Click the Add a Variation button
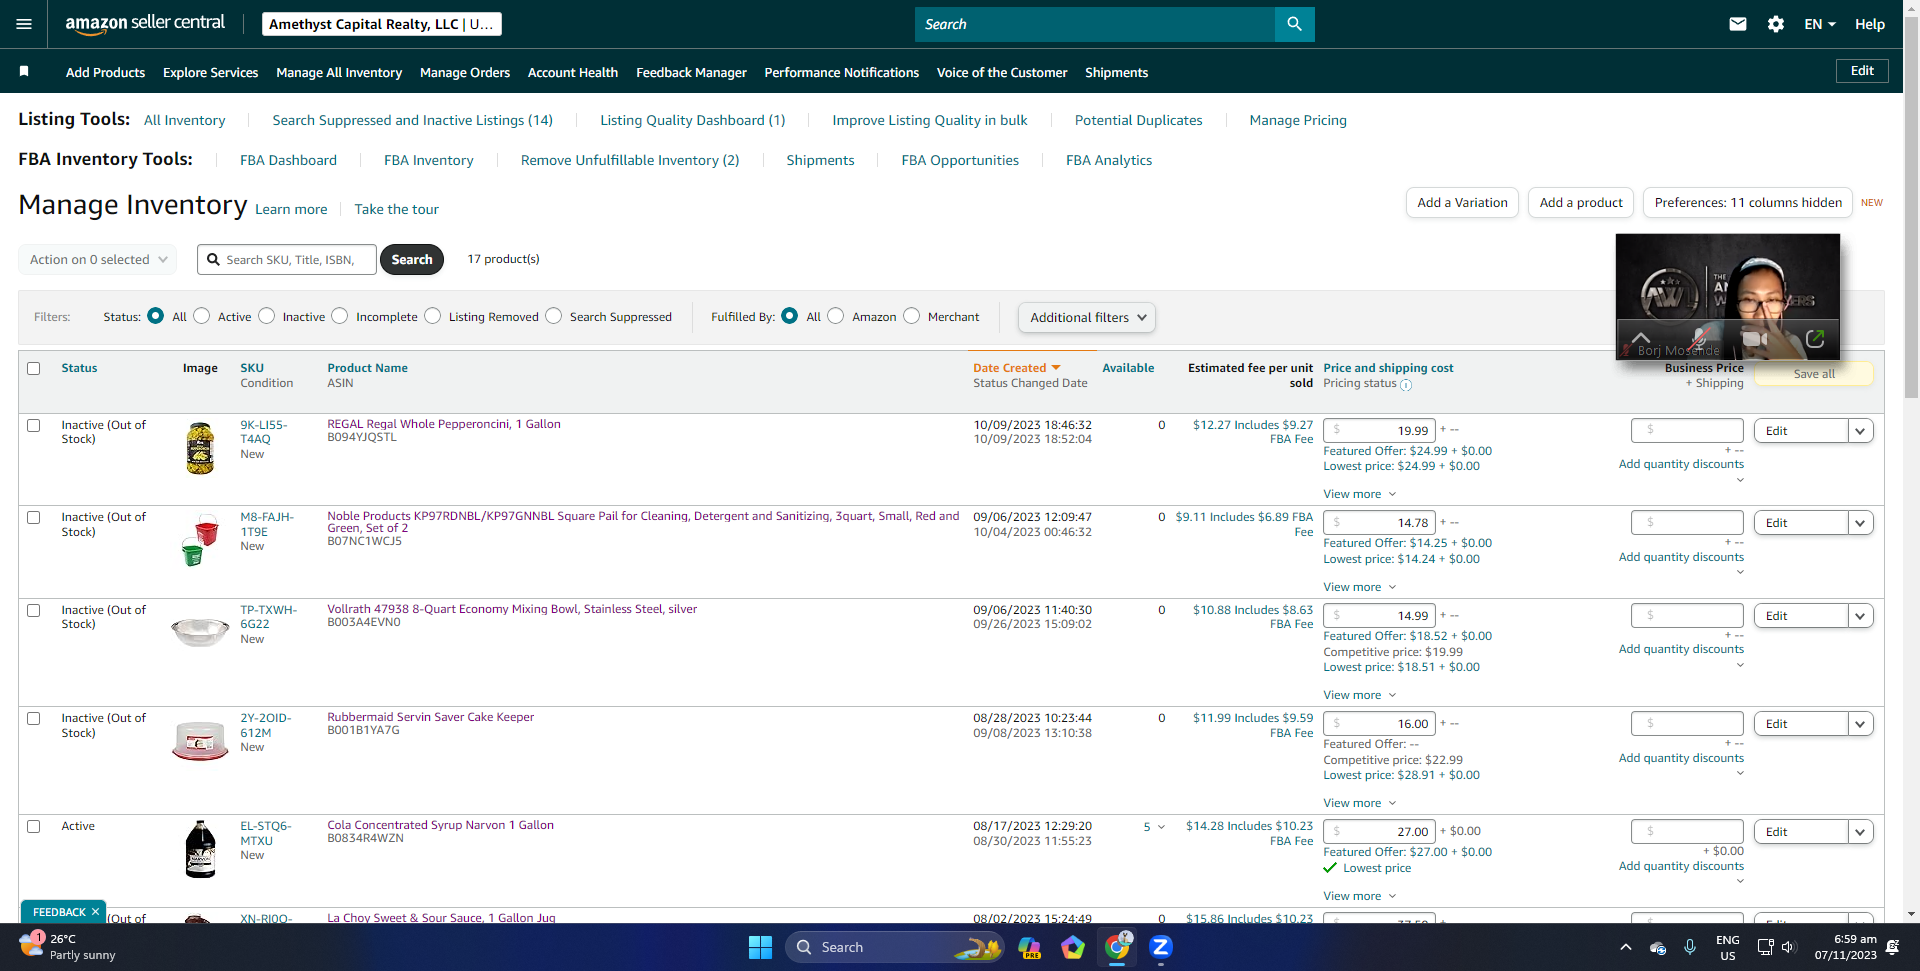The image size is (1920, 971). (1462, 203)
